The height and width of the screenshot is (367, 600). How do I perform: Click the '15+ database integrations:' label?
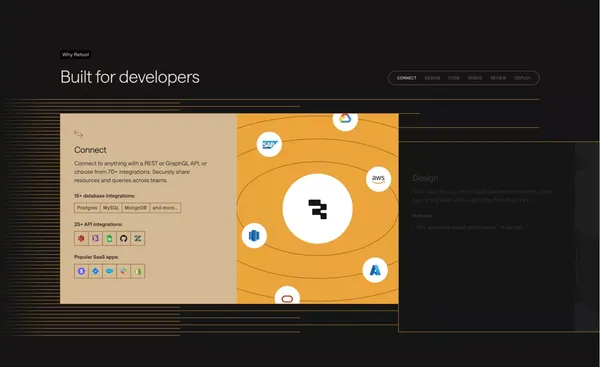[104, 196]
